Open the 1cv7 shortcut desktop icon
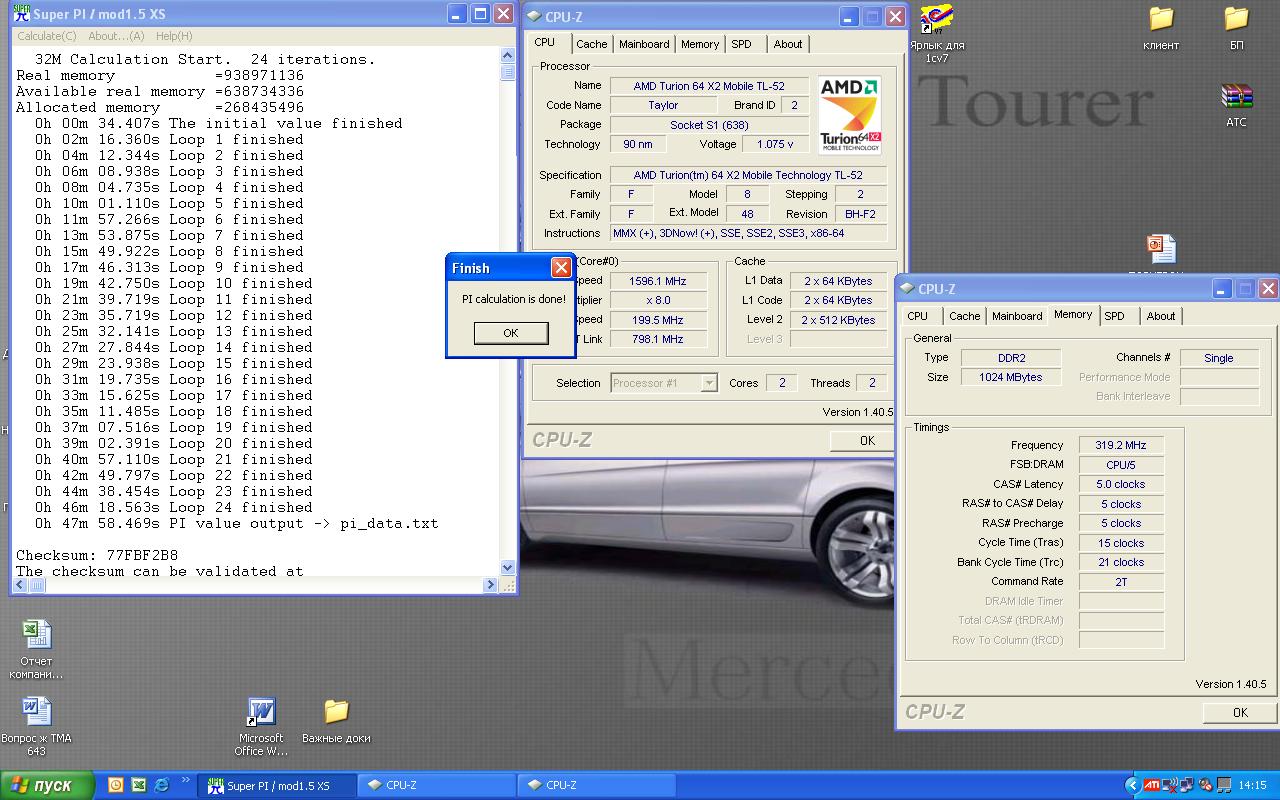Image resolution: width=1280 pixels, height=800 pixels. click(936, 33)
